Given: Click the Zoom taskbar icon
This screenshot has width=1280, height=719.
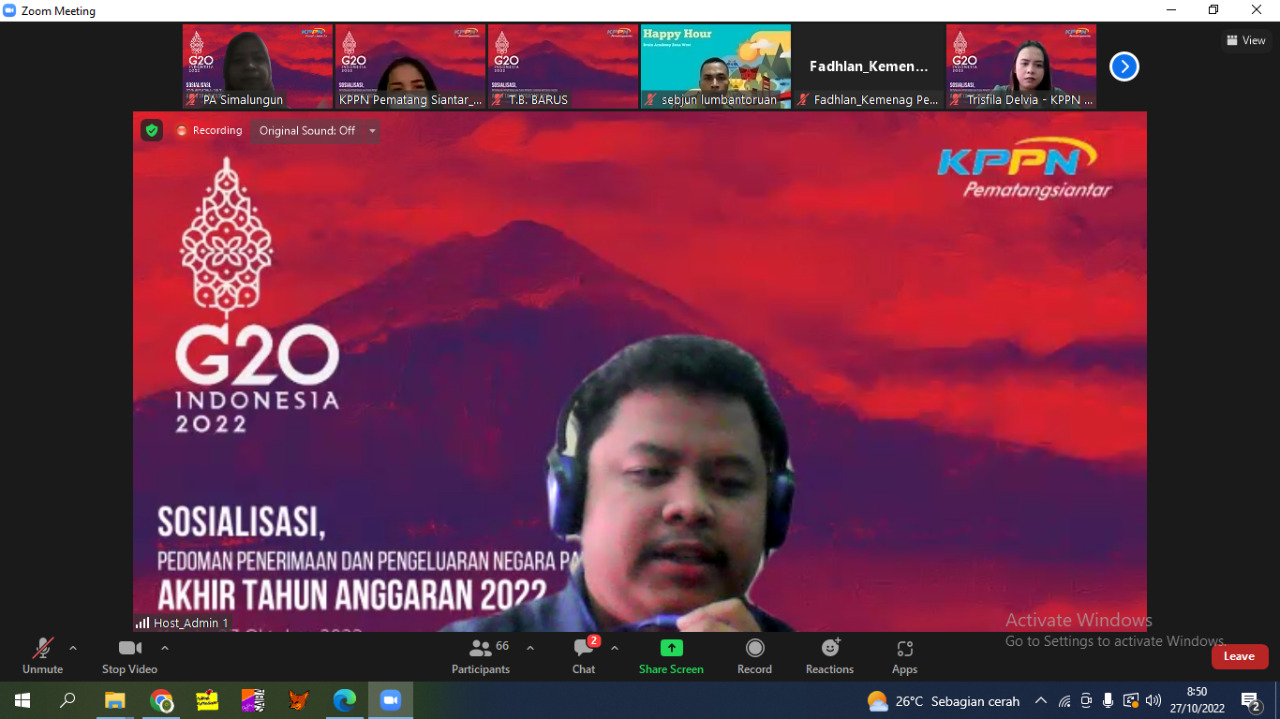Looking at the screenshot, I should pos(390,700).
